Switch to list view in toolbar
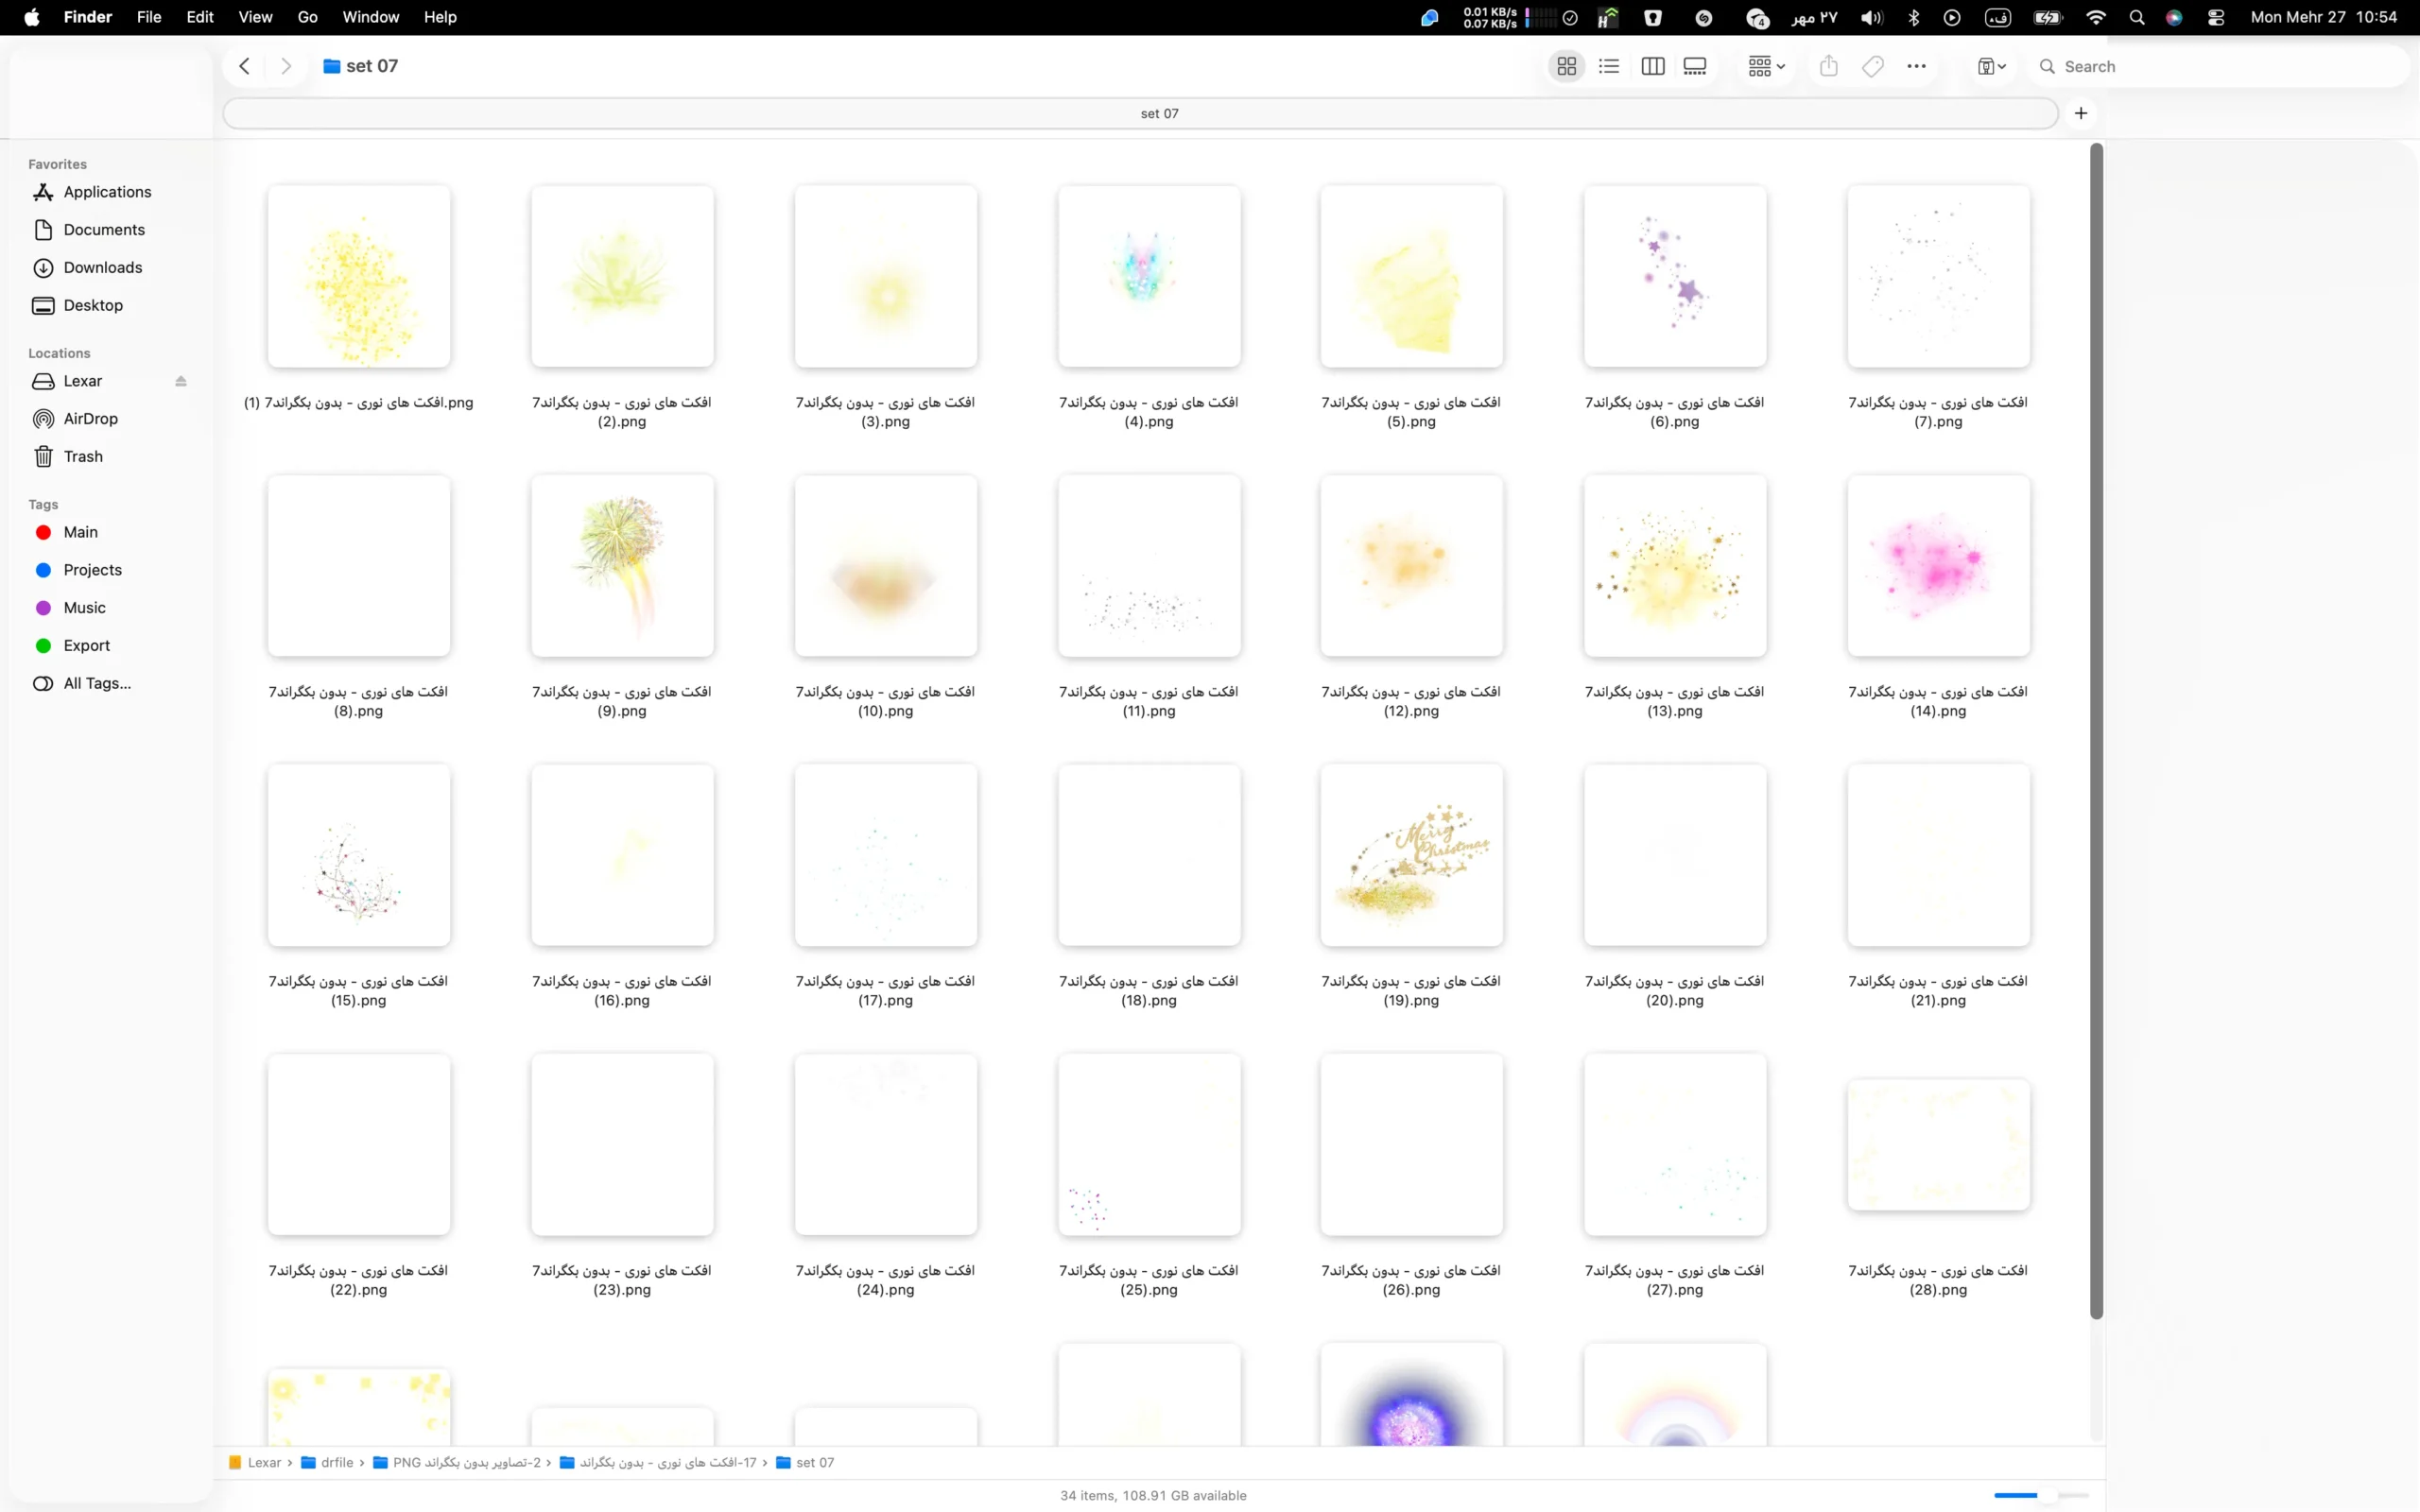 tap(1609, 66)
